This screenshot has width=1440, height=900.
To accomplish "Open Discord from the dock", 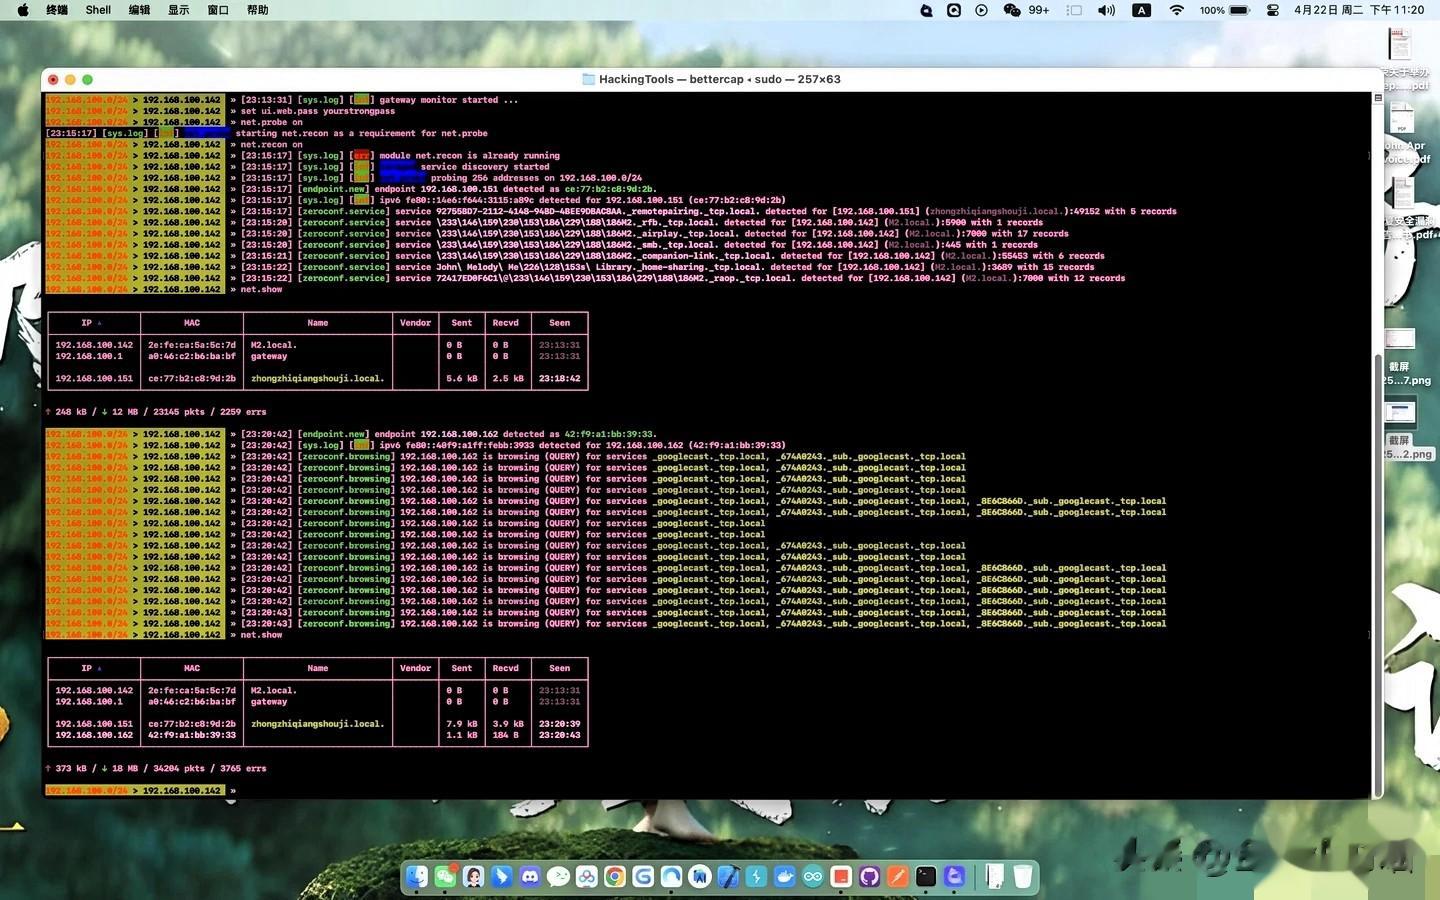I will (x=530, y=877).
